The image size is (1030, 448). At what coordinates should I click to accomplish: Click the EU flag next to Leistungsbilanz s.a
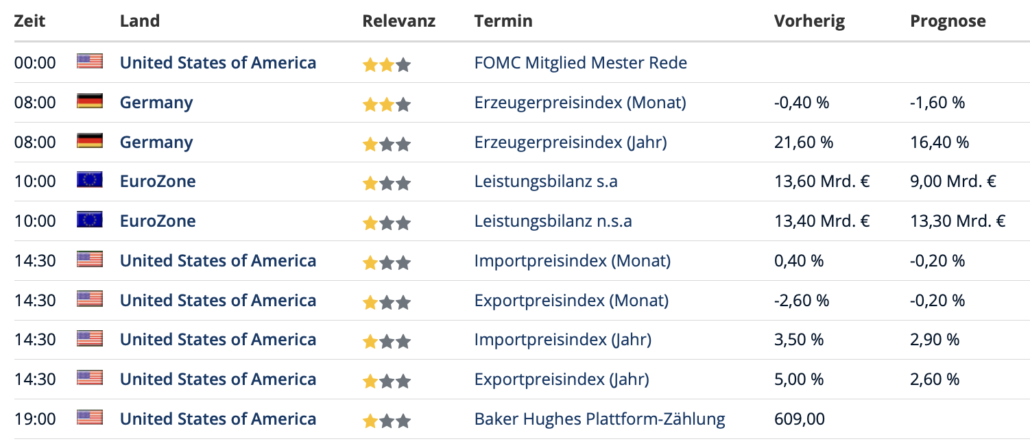(x=89, y=180)
